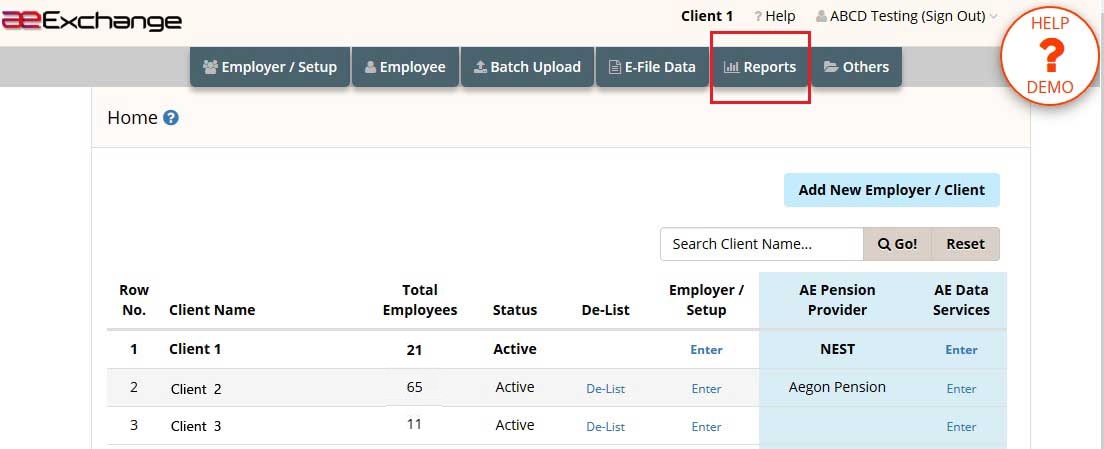
Task: Open the Employee menu
Action: point(406,67)
